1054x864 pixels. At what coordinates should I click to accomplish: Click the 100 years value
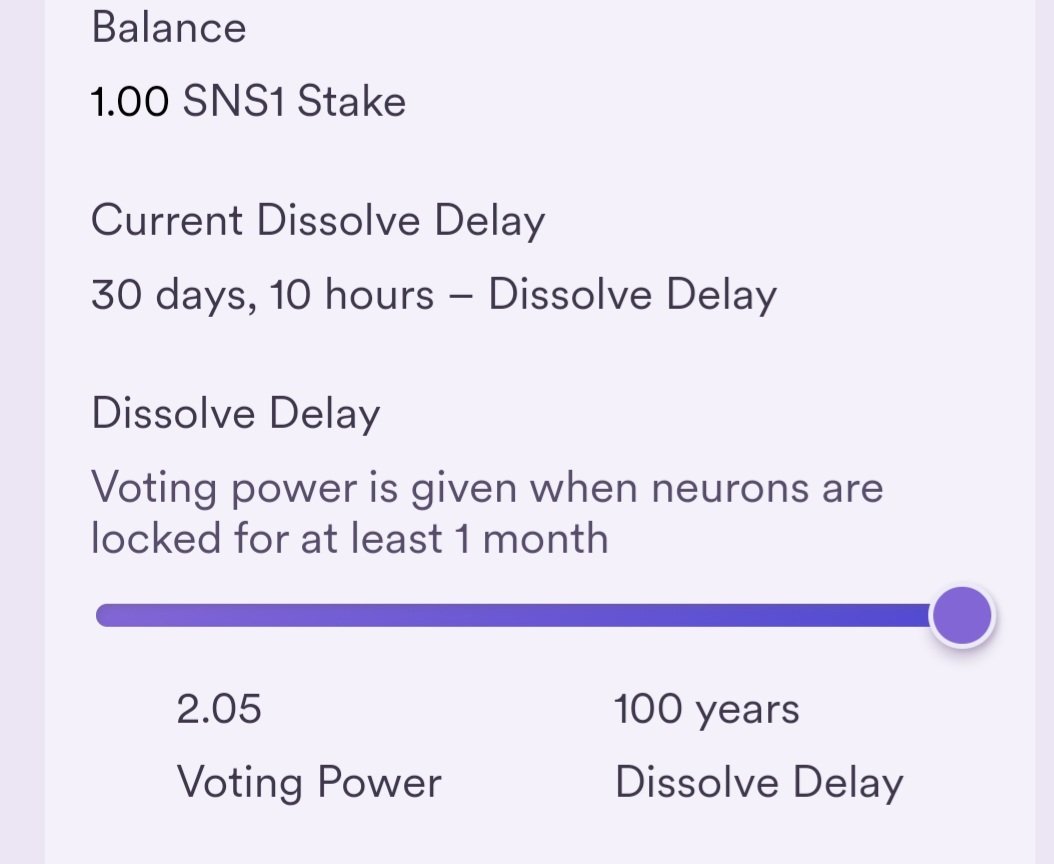coord(706,710)
